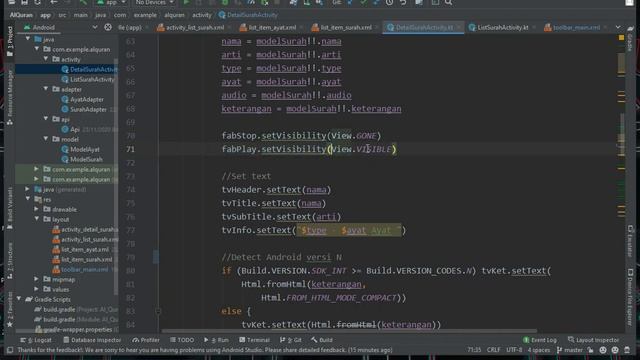Click the CRLF line separator in status bar
The image size is (640, 360).
point(493,350)
